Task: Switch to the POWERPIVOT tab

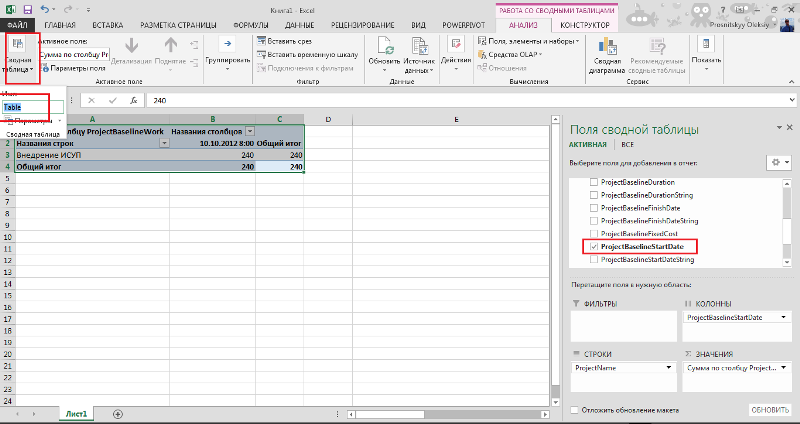Action: point(463,25)
